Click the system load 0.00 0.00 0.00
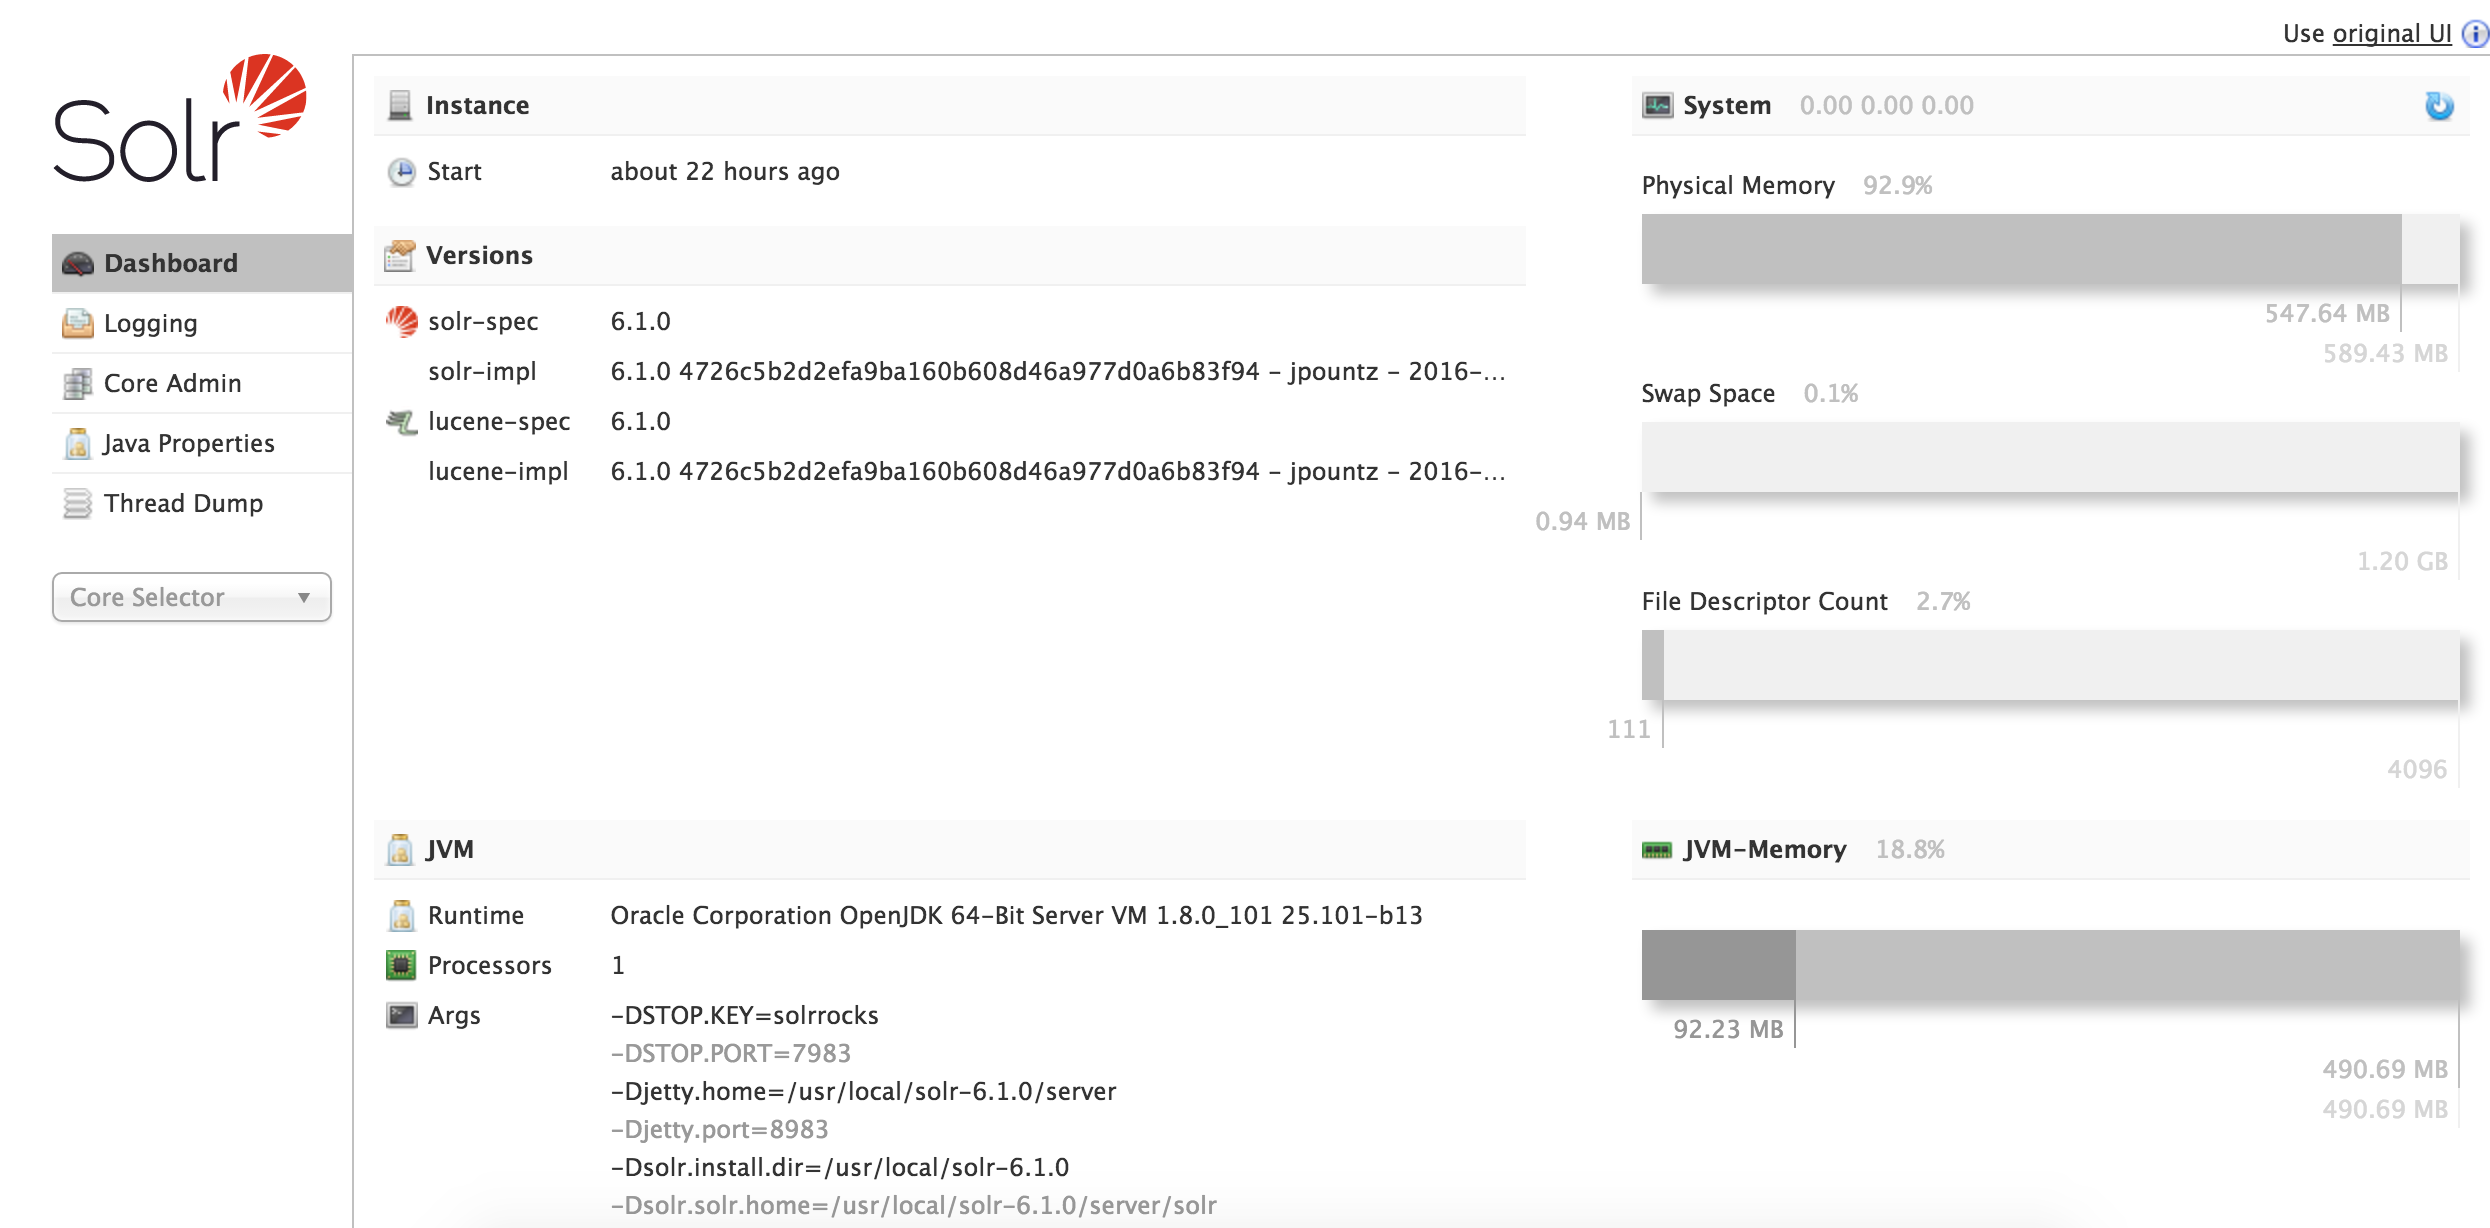This screenshot has width=2490, height=1228. point(1887,105)
